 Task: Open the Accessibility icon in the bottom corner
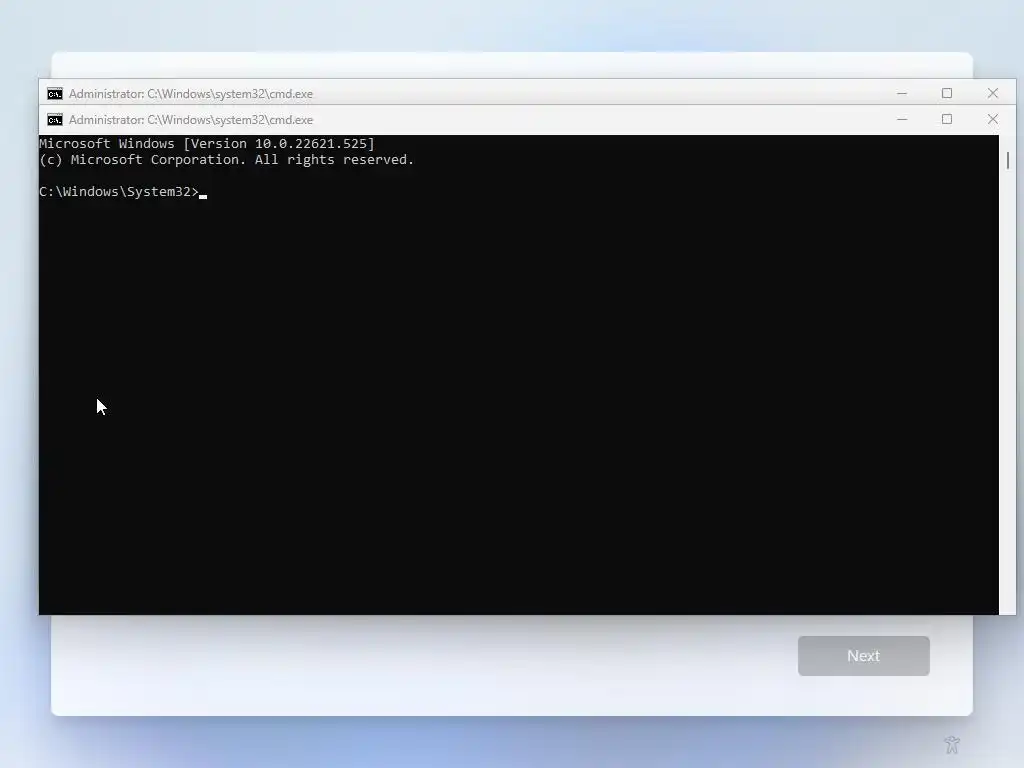pyautogui.click(x=952, y=744)
